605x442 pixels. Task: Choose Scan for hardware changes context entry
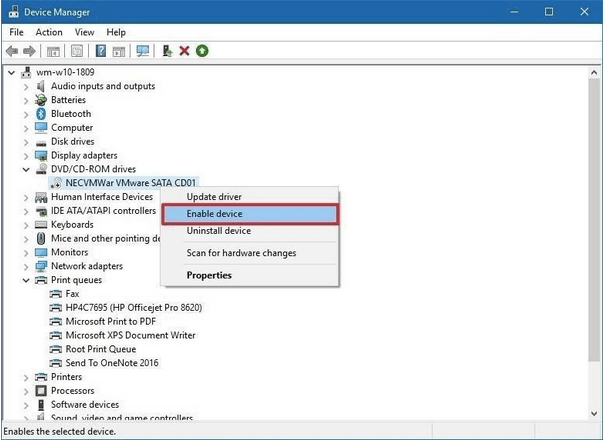(x=250, y=253)
